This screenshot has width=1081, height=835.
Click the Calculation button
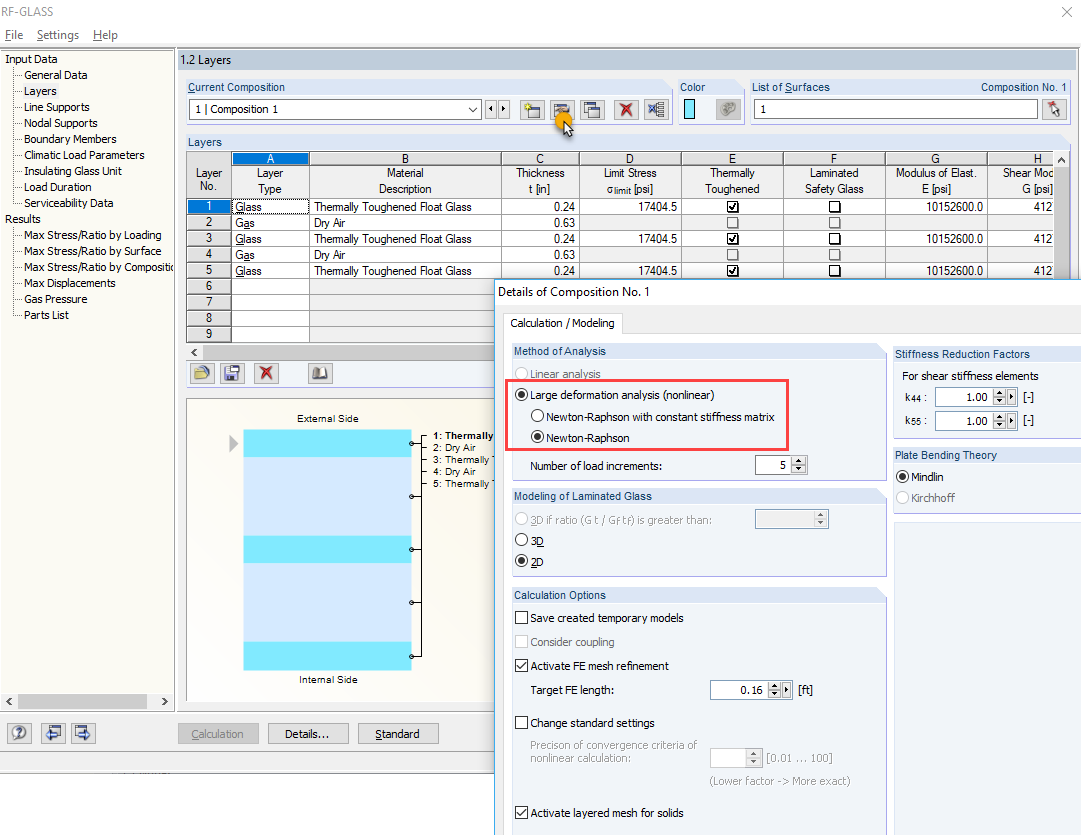pos(218,734)
